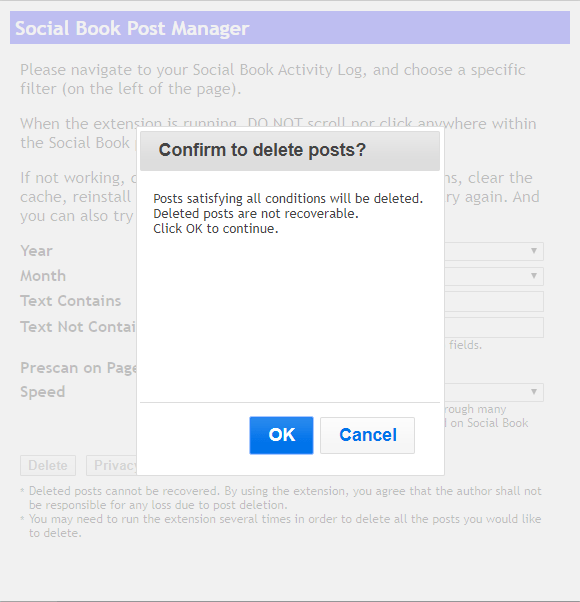Confirm deletion with the OK button

click(281, 435)
